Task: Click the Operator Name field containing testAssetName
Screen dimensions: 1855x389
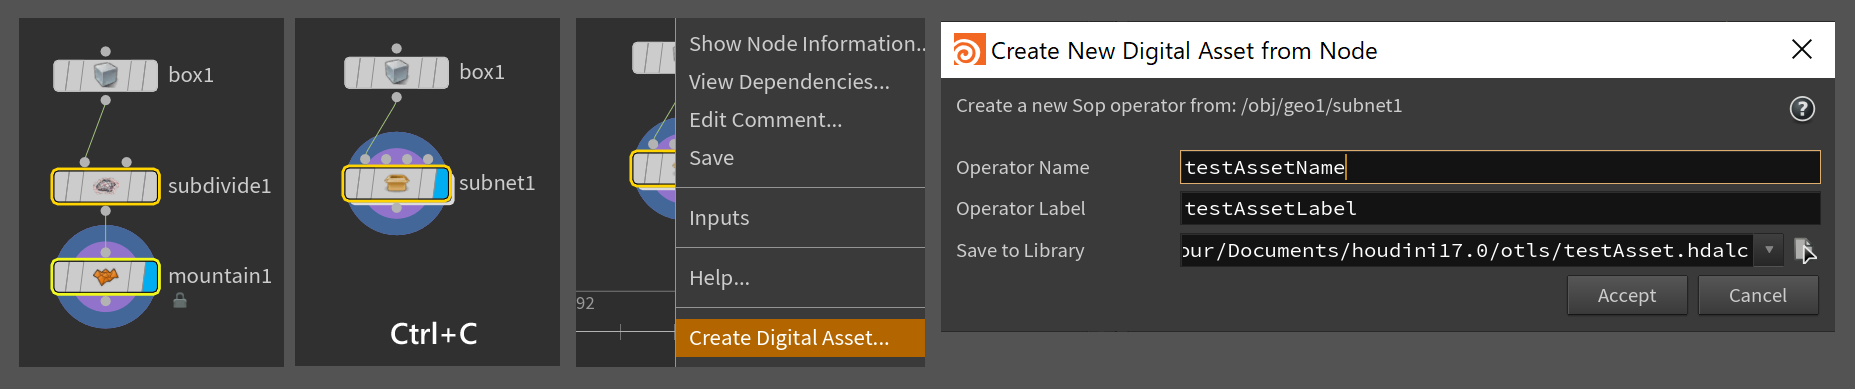Action: click(1500, 167)
